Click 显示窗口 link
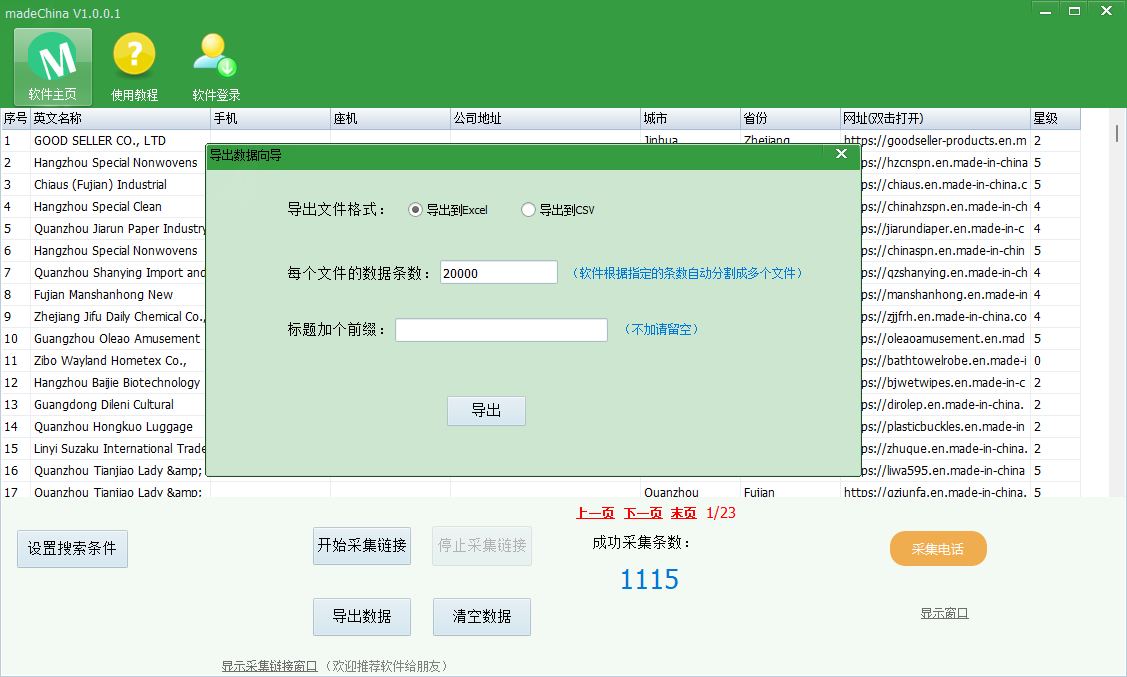Image resolution: width=1127 pixels, height=677 pixels. coord(944,614)
